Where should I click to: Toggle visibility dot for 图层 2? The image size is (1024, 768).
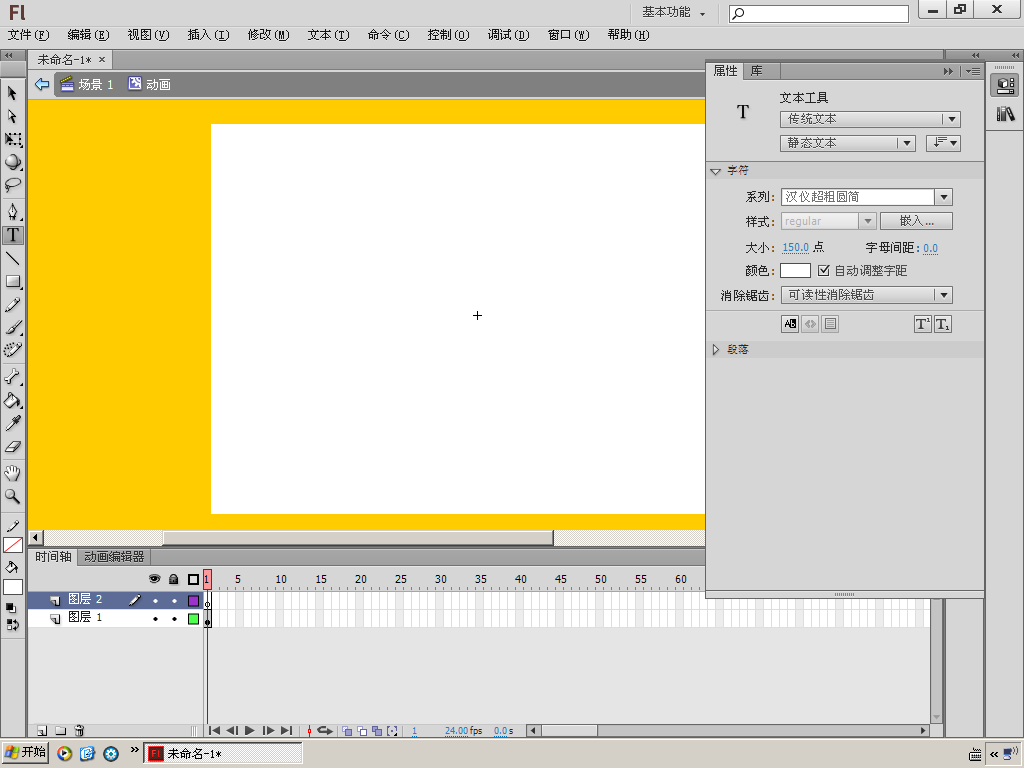[155, 600]
